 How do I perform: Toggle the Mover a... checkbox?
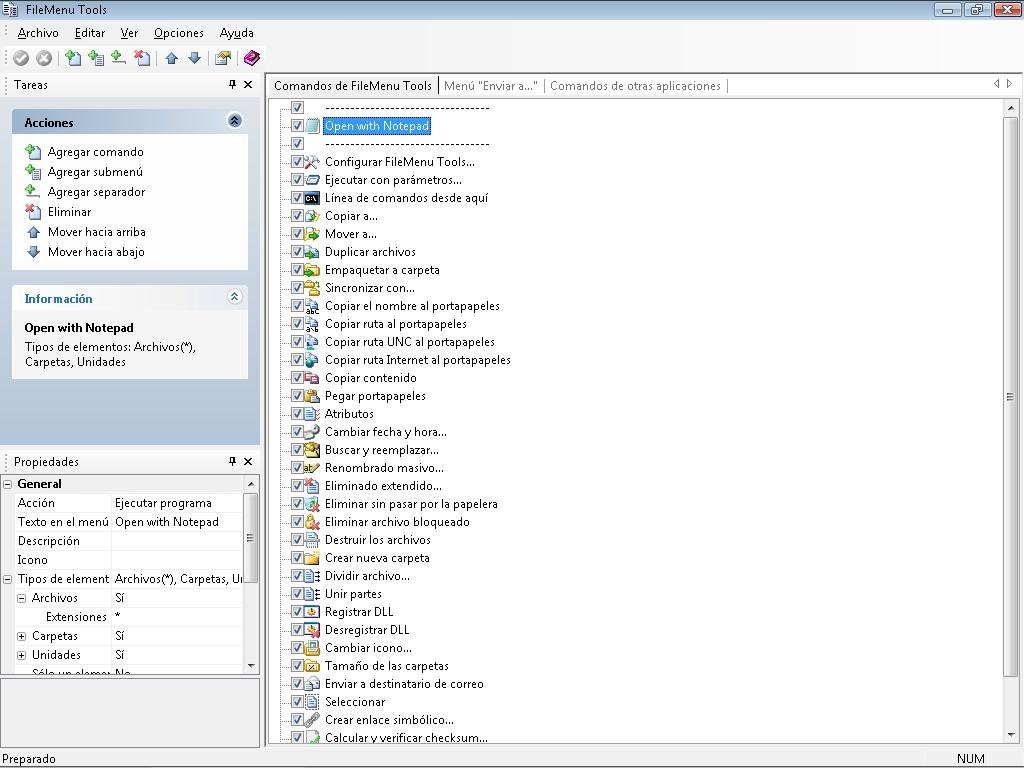(x=297, y=234)
